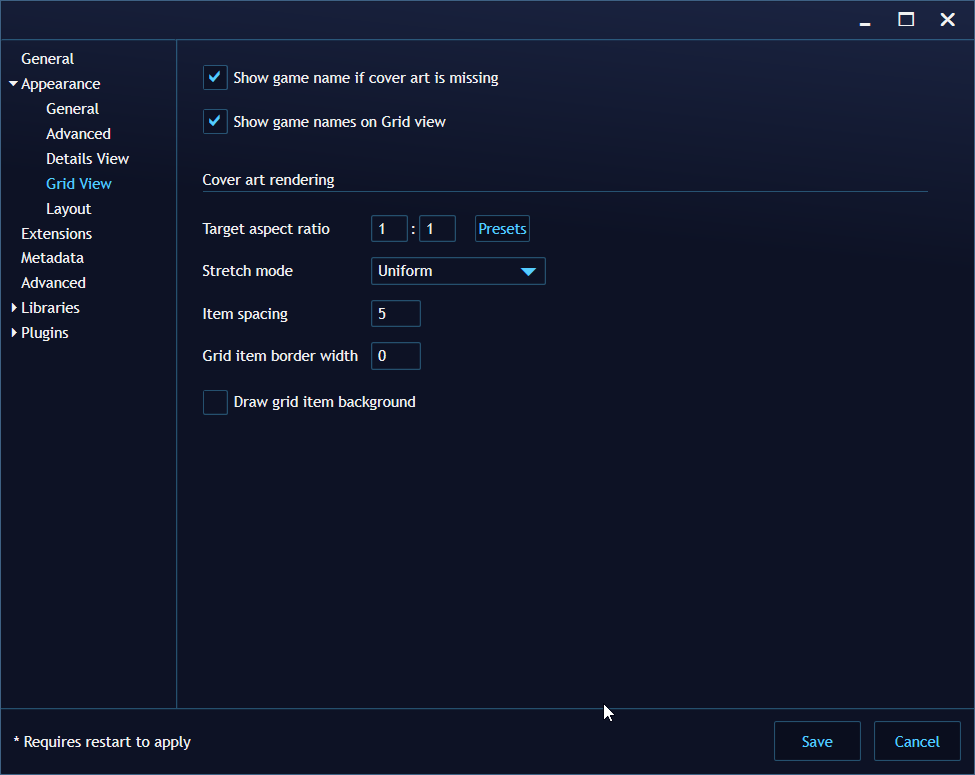Select the first aspect ratio value field
This screenshot has width=975, height=775.
[389, 228]
